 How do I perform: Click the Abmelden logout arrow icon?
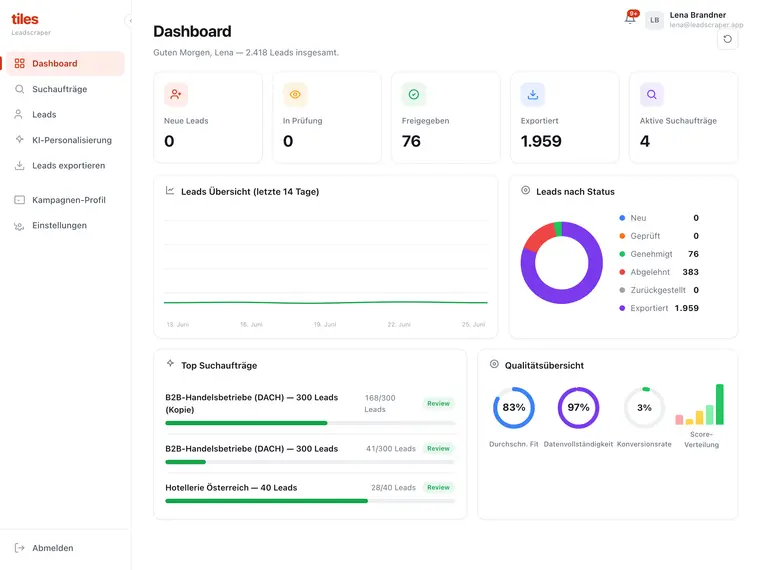point(19,548)
